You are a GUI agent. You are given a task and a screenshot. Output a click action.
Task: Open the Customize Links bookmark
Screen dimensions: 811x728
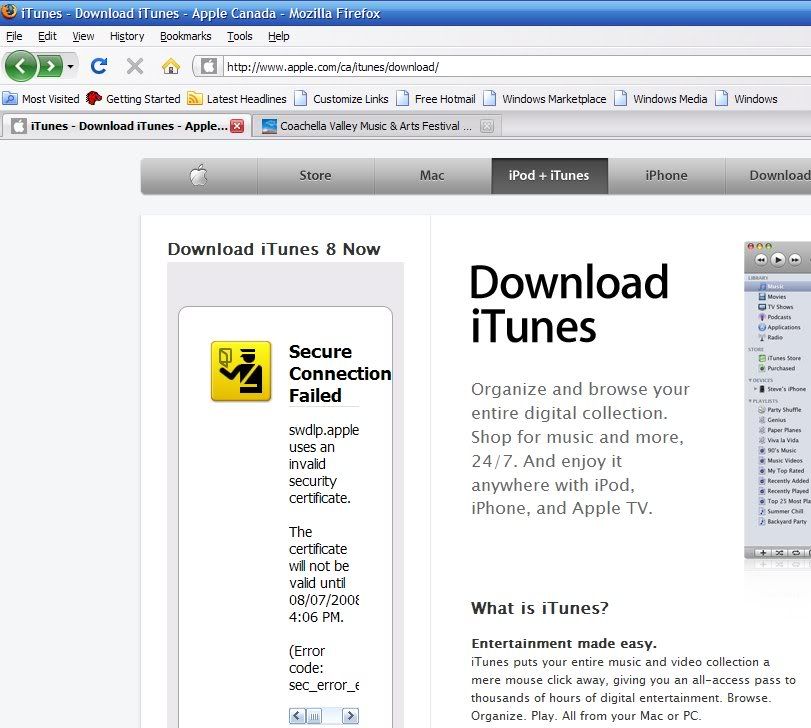click(341, 99)
